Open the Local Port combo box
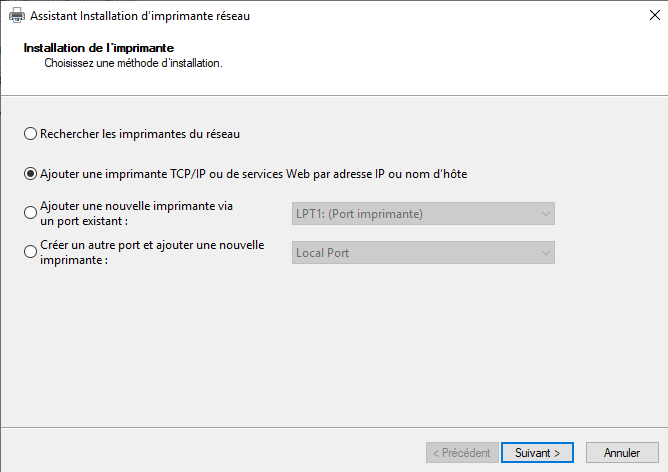668x472 pixels. click(423, 253)
